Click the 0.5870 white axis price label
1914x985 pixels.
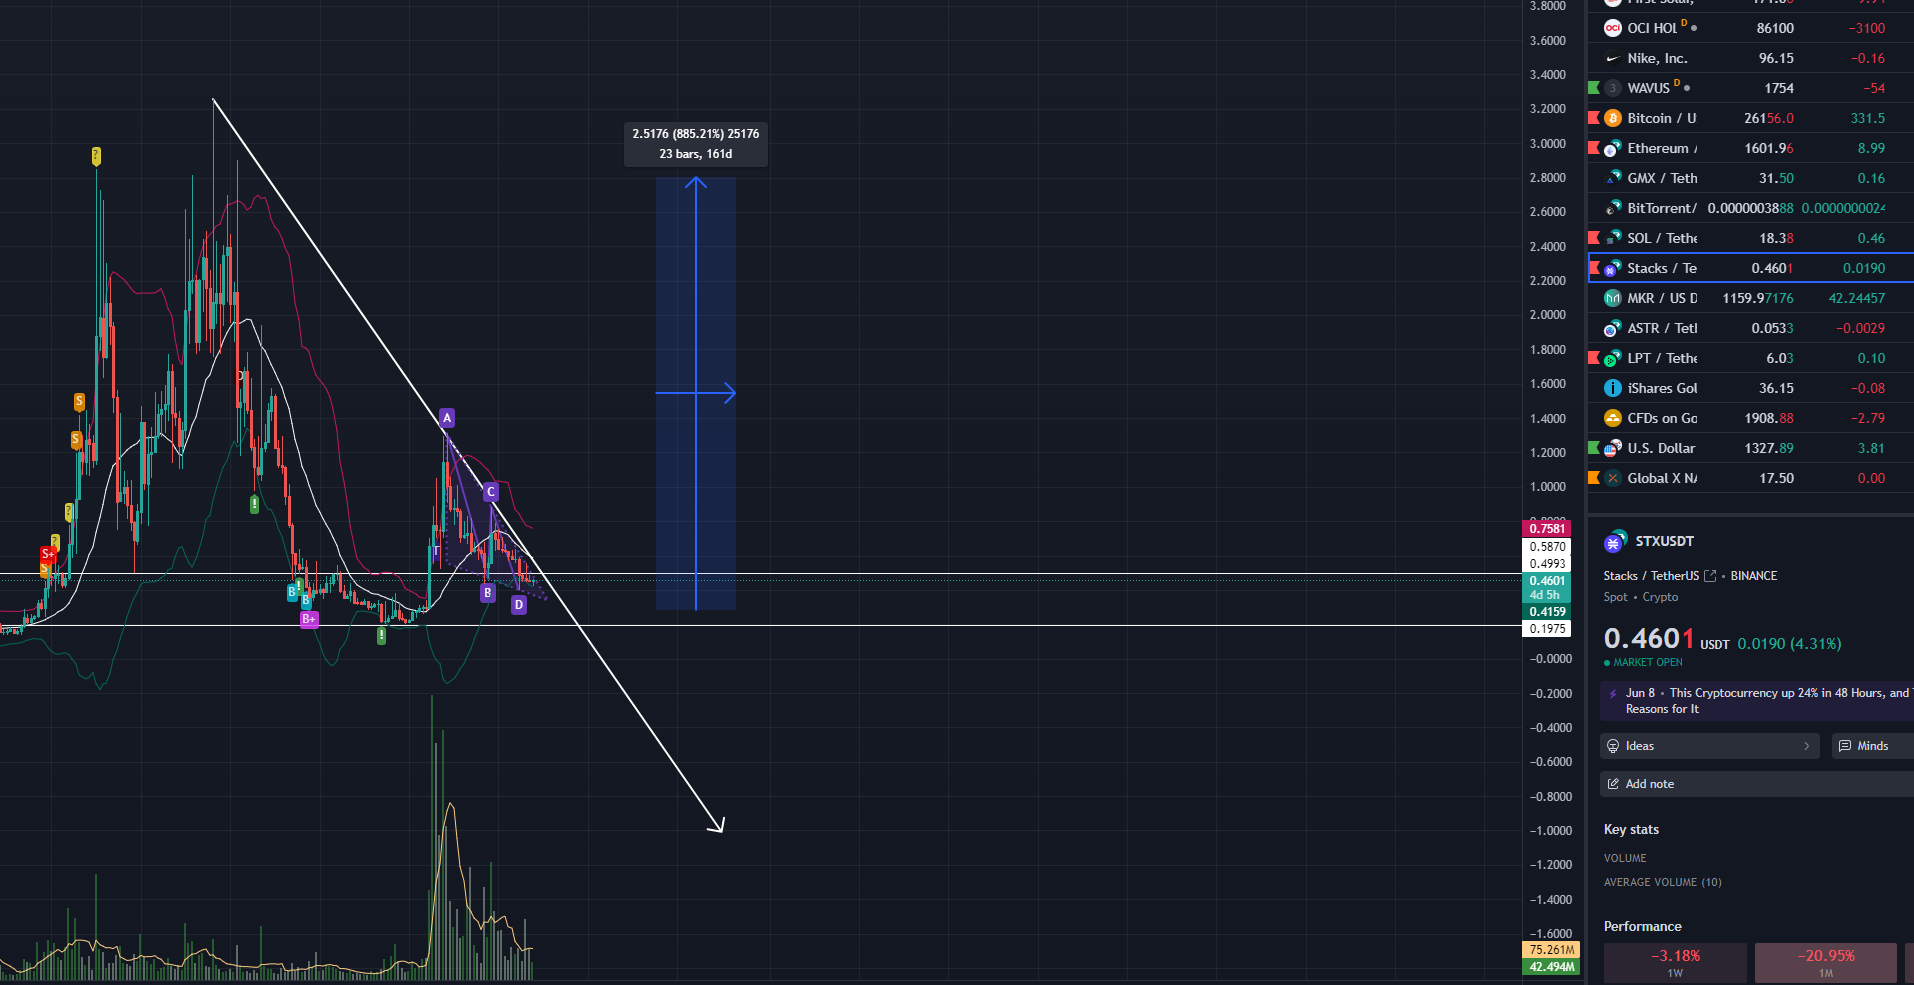[x=1546, y=547]
